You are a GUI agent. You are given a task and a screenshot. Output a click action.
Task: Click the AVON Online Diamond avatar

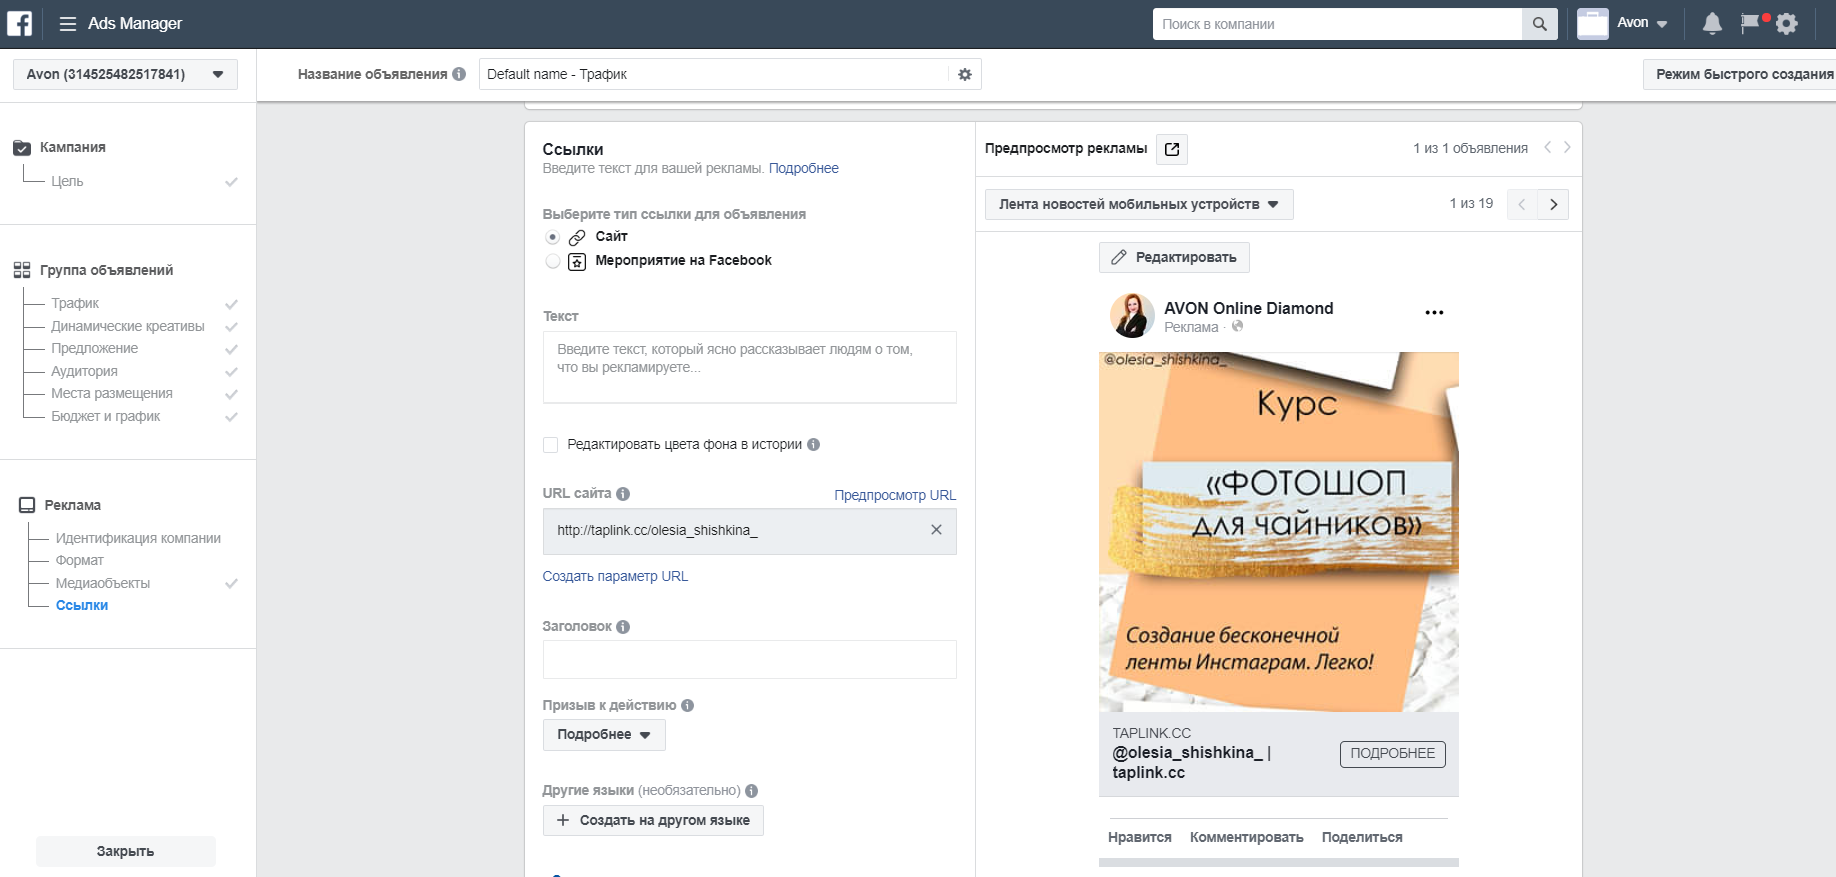coord(1132,316)
